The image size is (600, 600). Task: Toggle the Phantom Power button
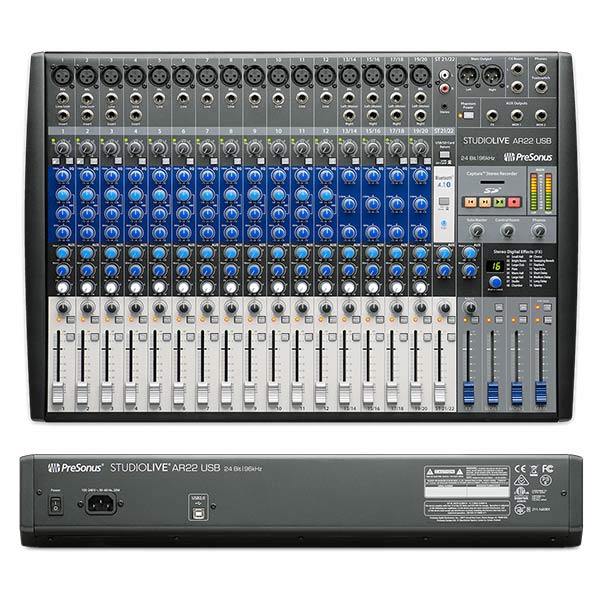468,115
